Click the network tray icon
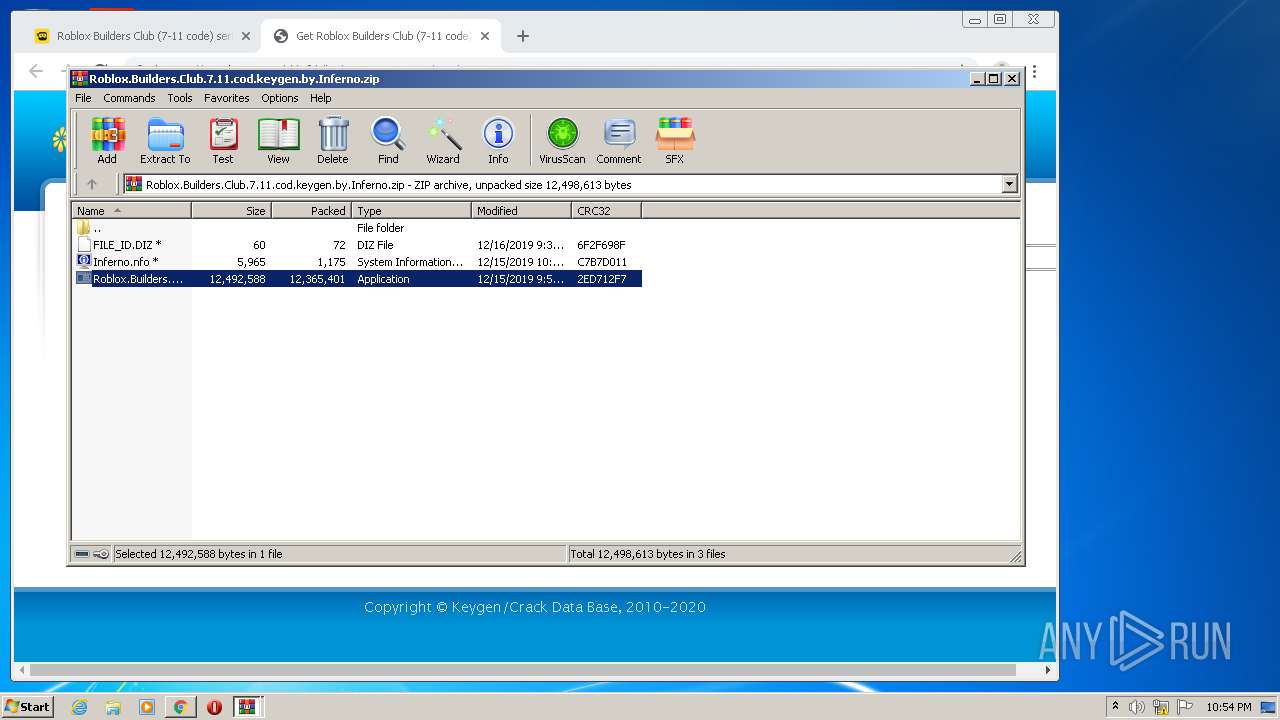This screenshot has height=720, width=1280. pos(1161,707)
